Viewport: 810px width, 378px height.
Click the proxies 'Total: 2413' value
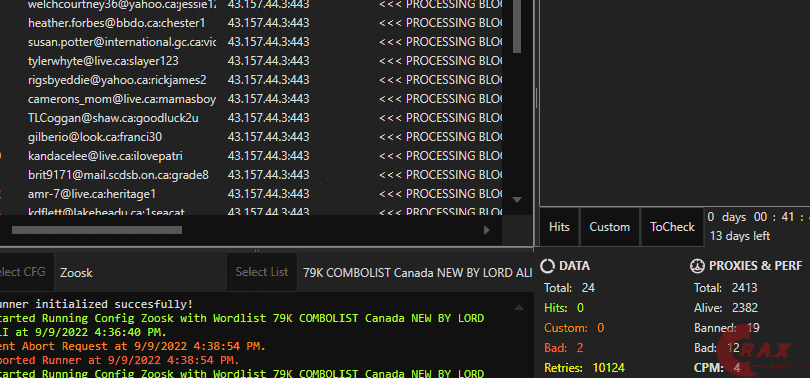point(725,288)
